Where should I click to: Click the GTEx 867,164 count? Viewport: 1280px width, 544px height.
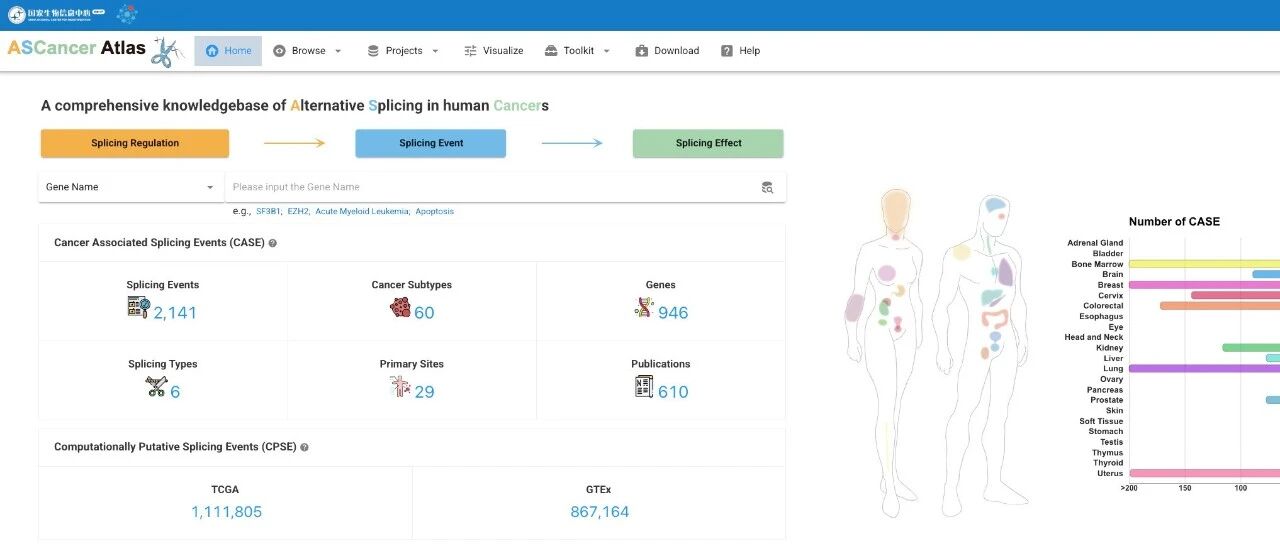599,512
